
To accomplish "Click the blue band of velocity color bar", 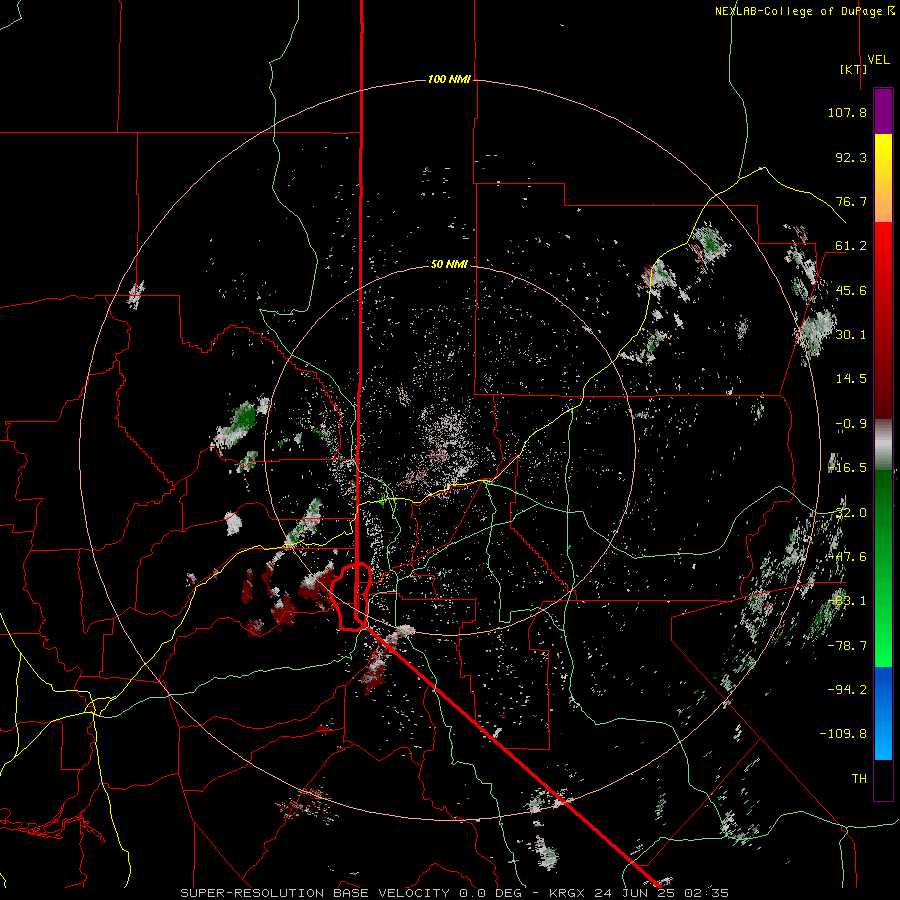I will click(x=883, y=713).
